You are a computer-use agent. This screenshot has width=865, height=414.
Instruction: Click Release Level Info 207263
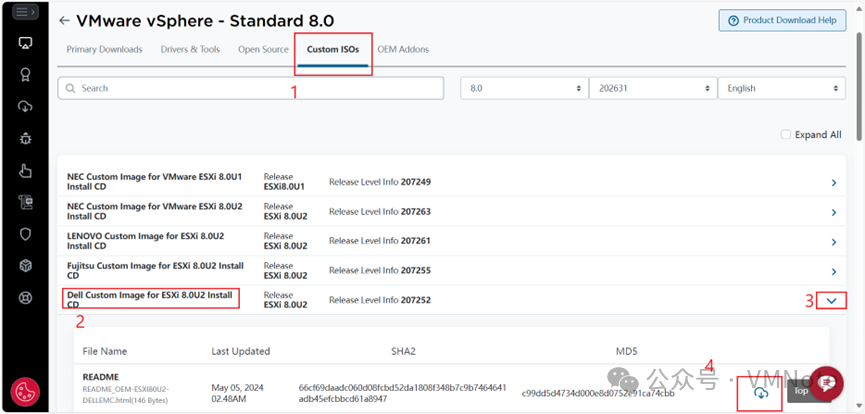tap(380, 211)
